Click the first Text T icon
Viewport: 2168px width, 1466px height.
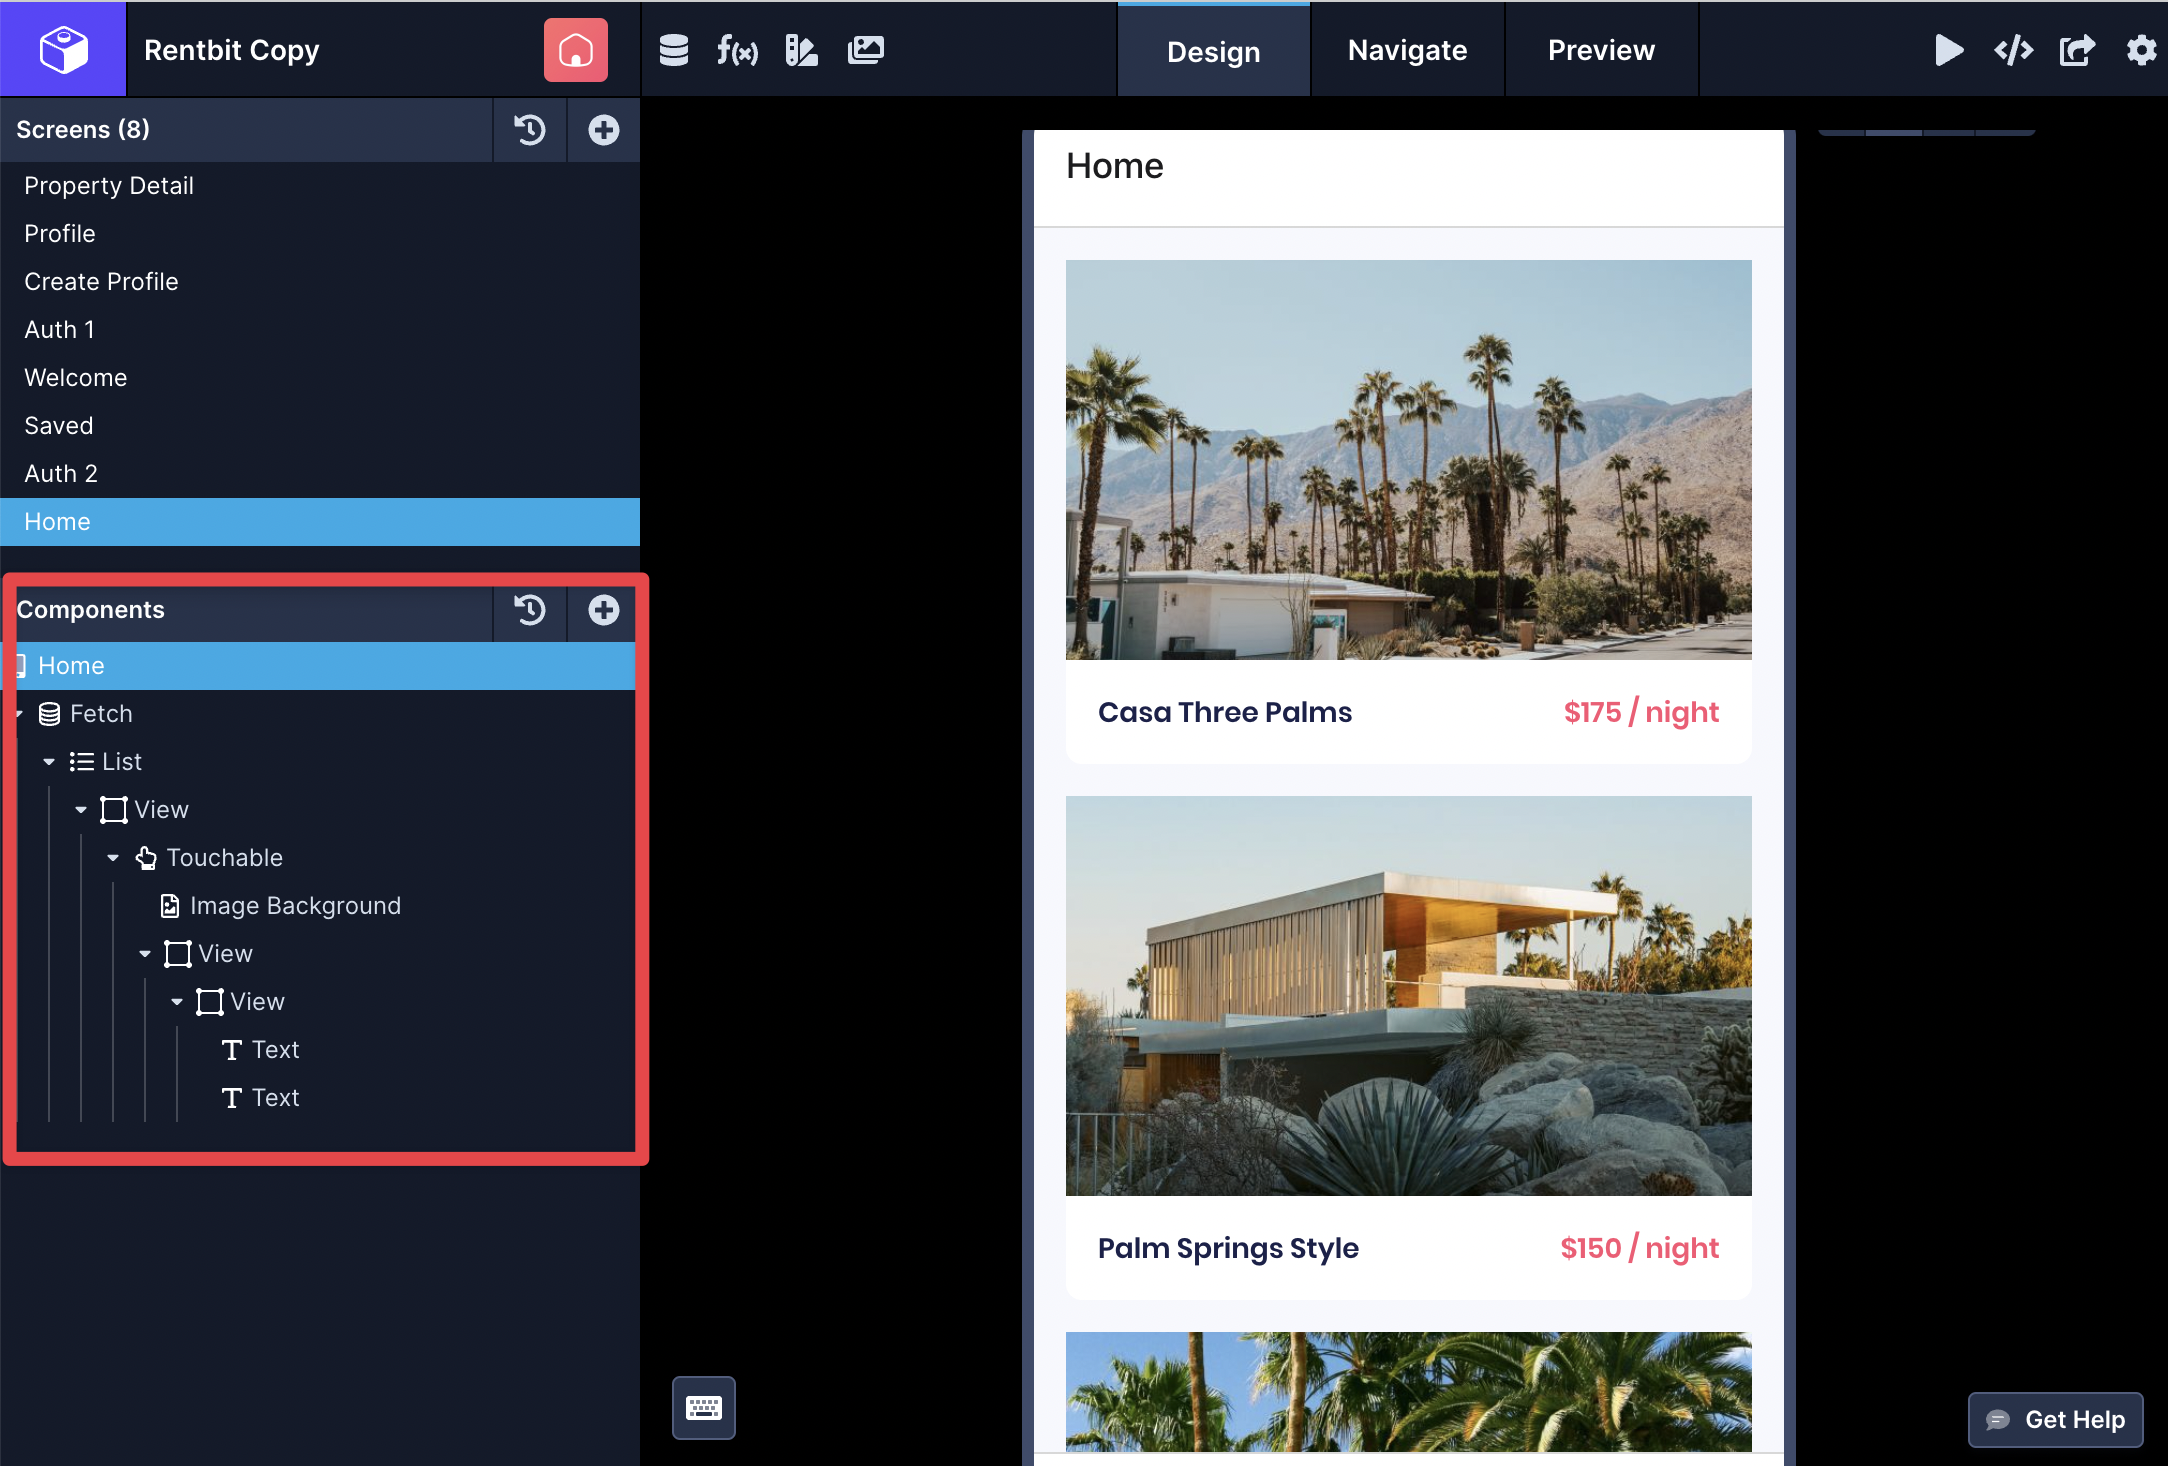tap(232, 1050)
